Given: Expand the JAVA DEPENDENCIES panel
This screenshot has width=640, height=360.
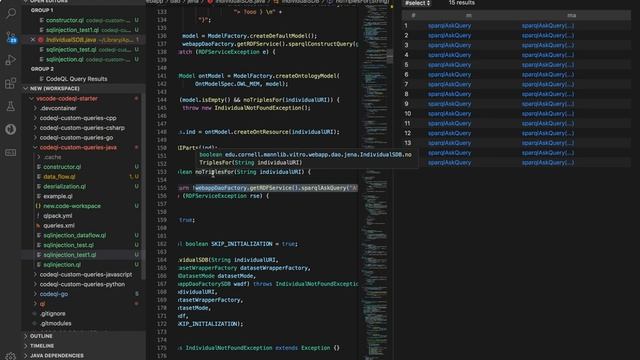Looking at the screenshot, I should (57, 356).
